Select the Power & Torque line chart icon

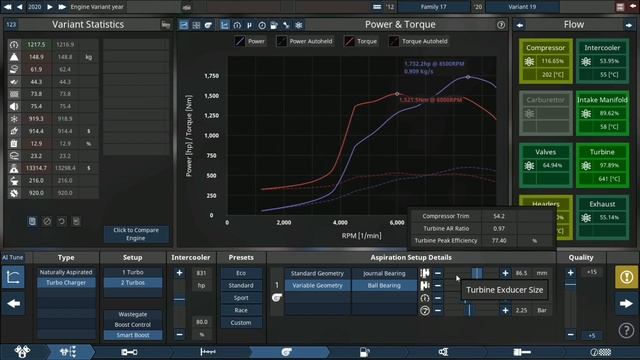click(224, 25)
